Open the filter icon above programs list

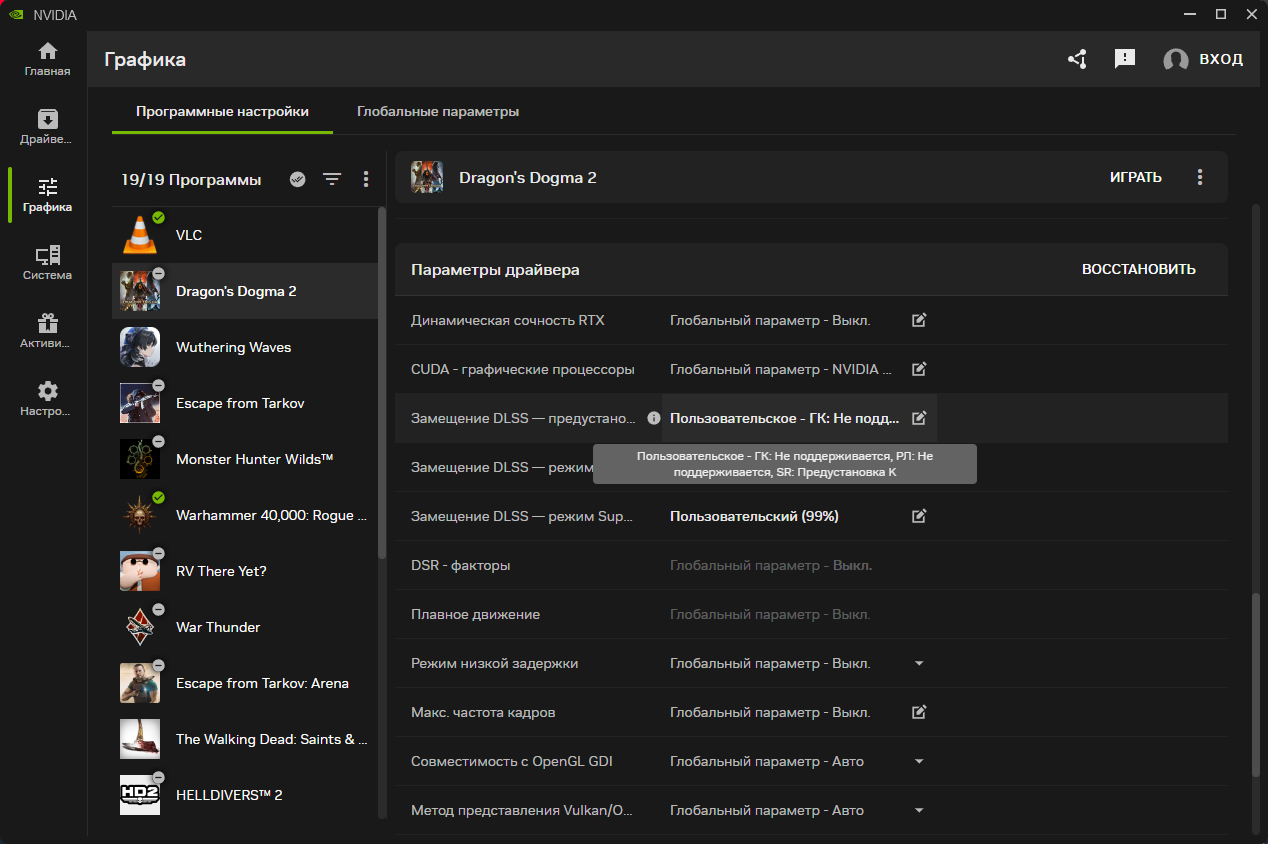(x=332, y=179)
